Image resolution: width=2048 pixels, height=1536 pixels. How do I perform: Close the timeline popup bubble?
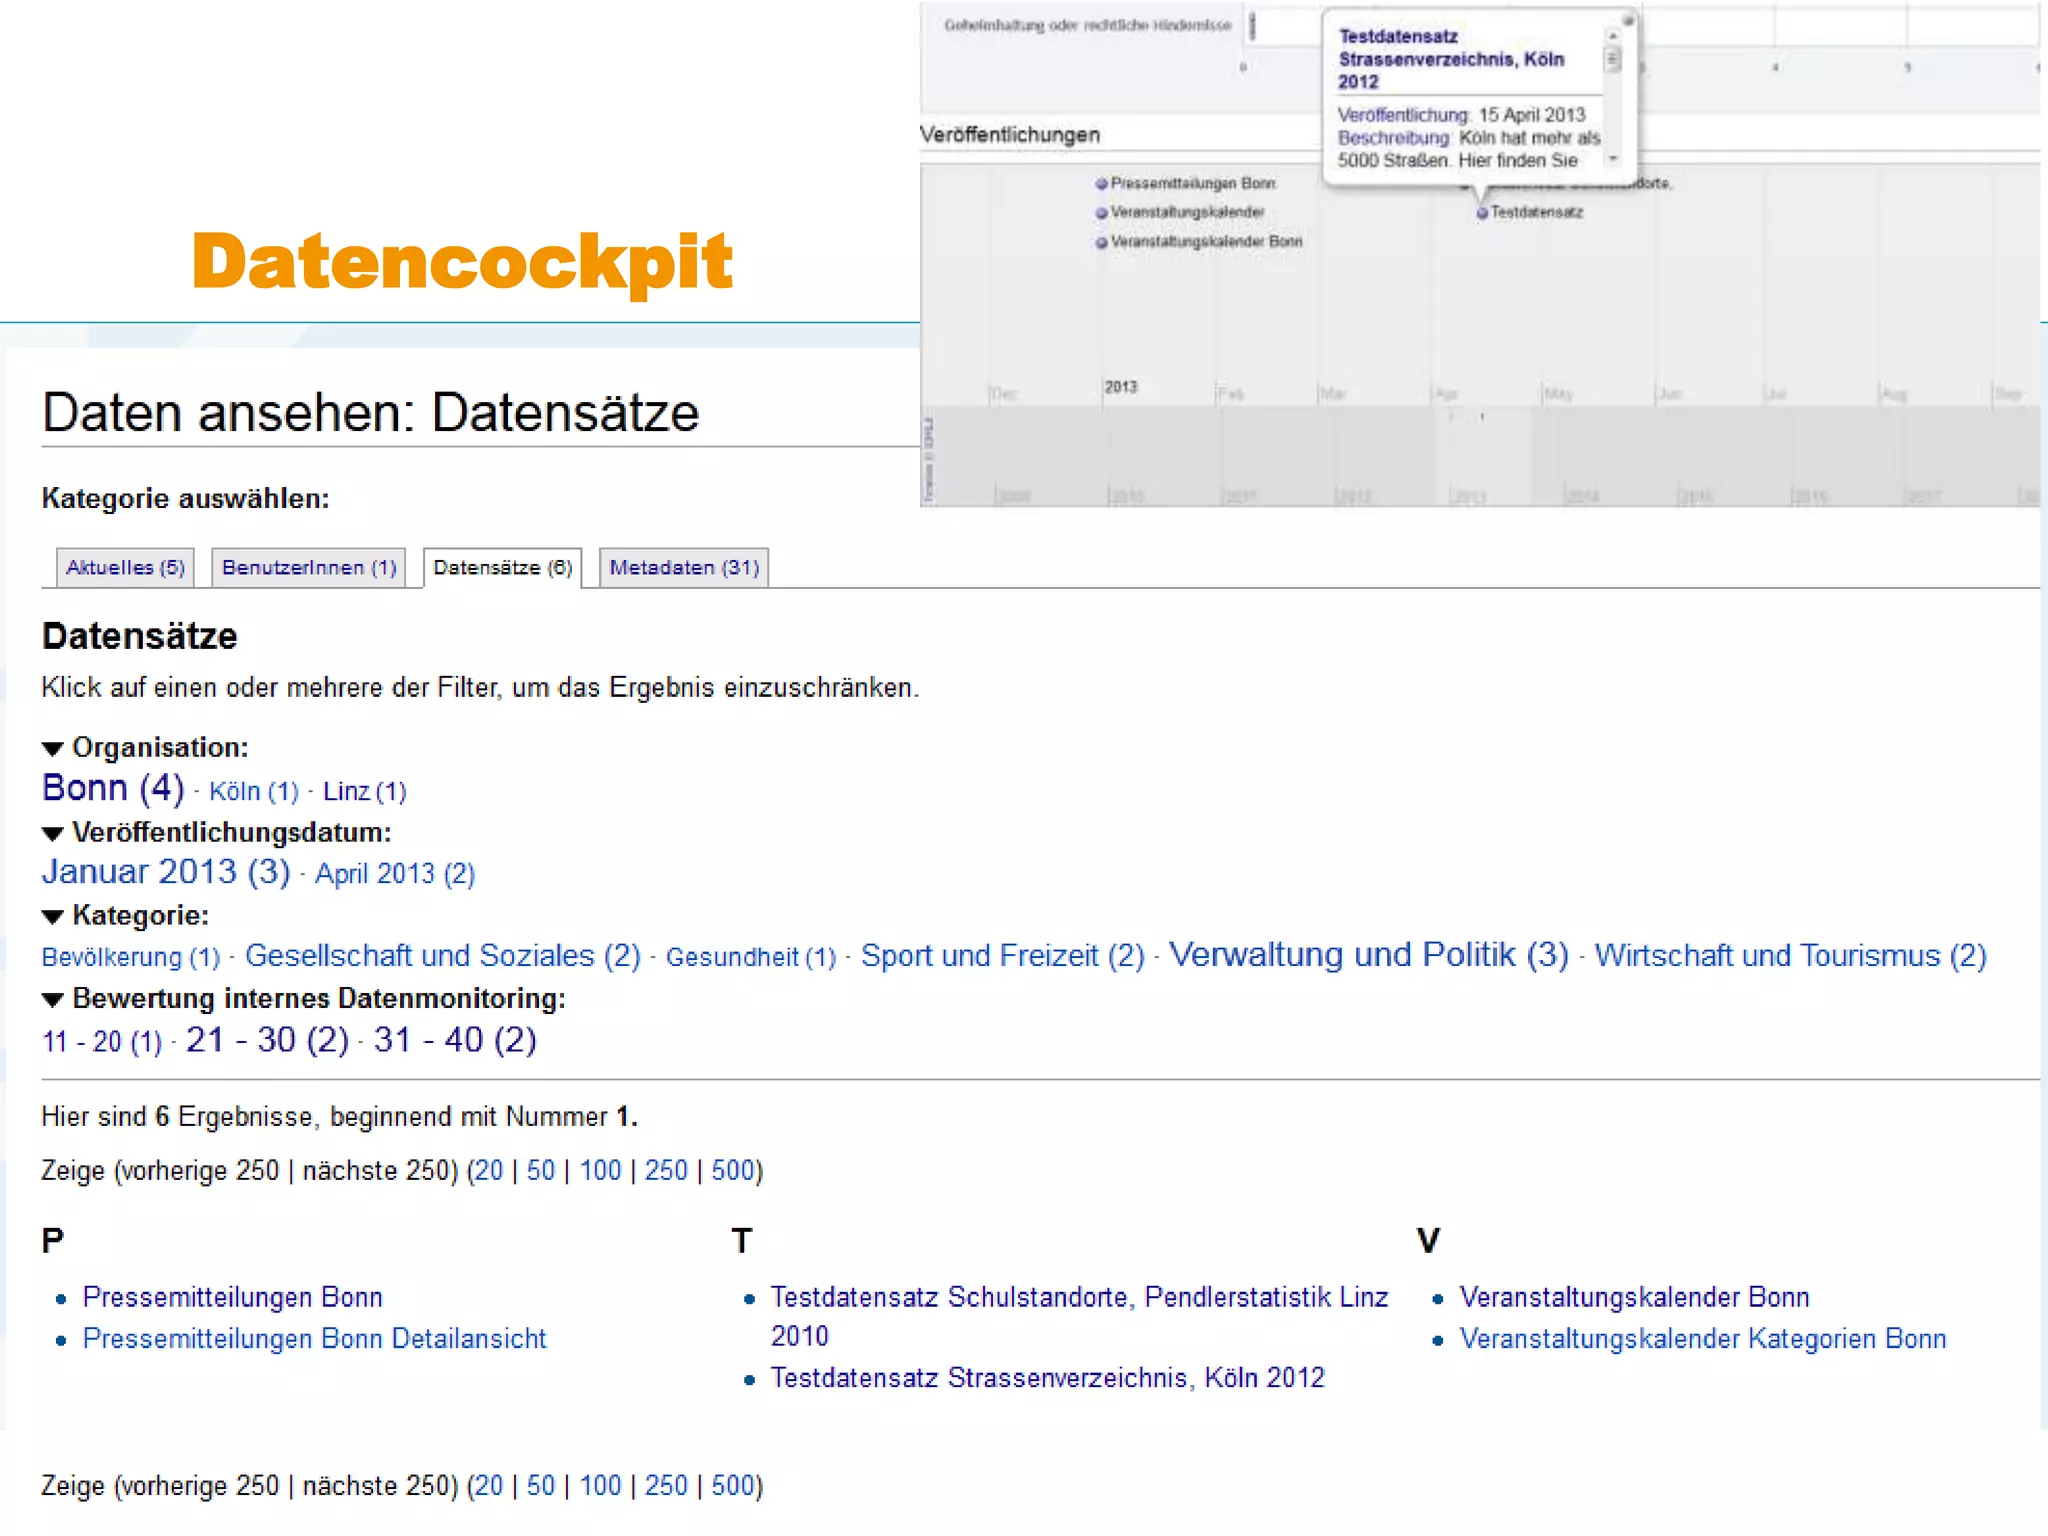[x=1627, y=20]
